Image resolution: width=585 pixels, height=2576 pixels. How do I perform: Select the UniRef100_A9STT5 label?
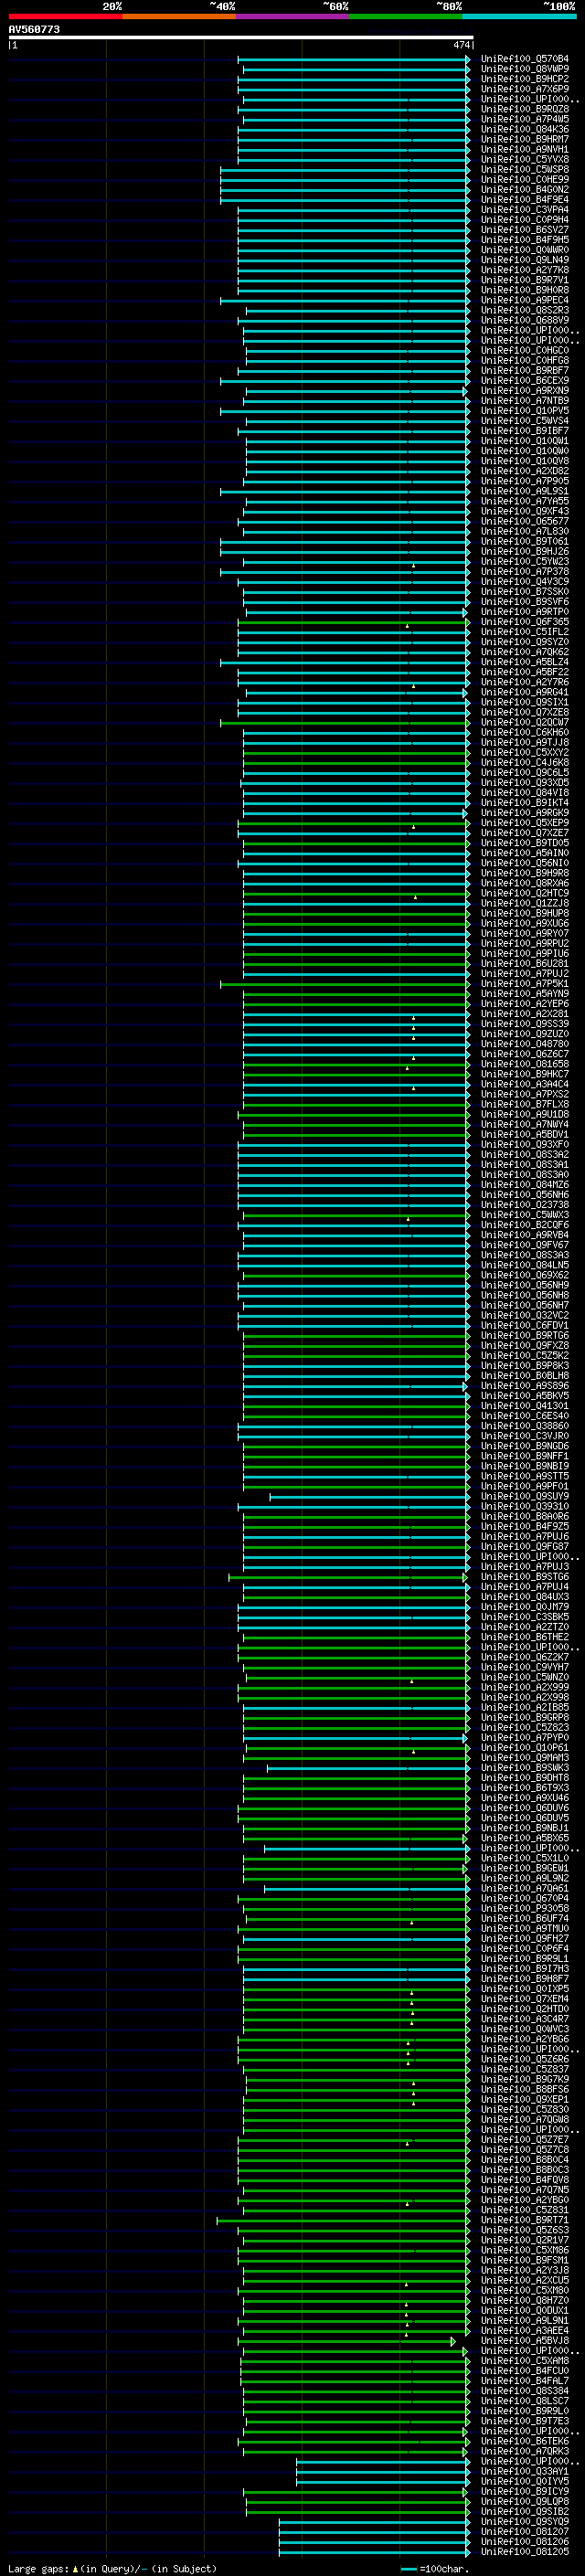pos(524,1476)
